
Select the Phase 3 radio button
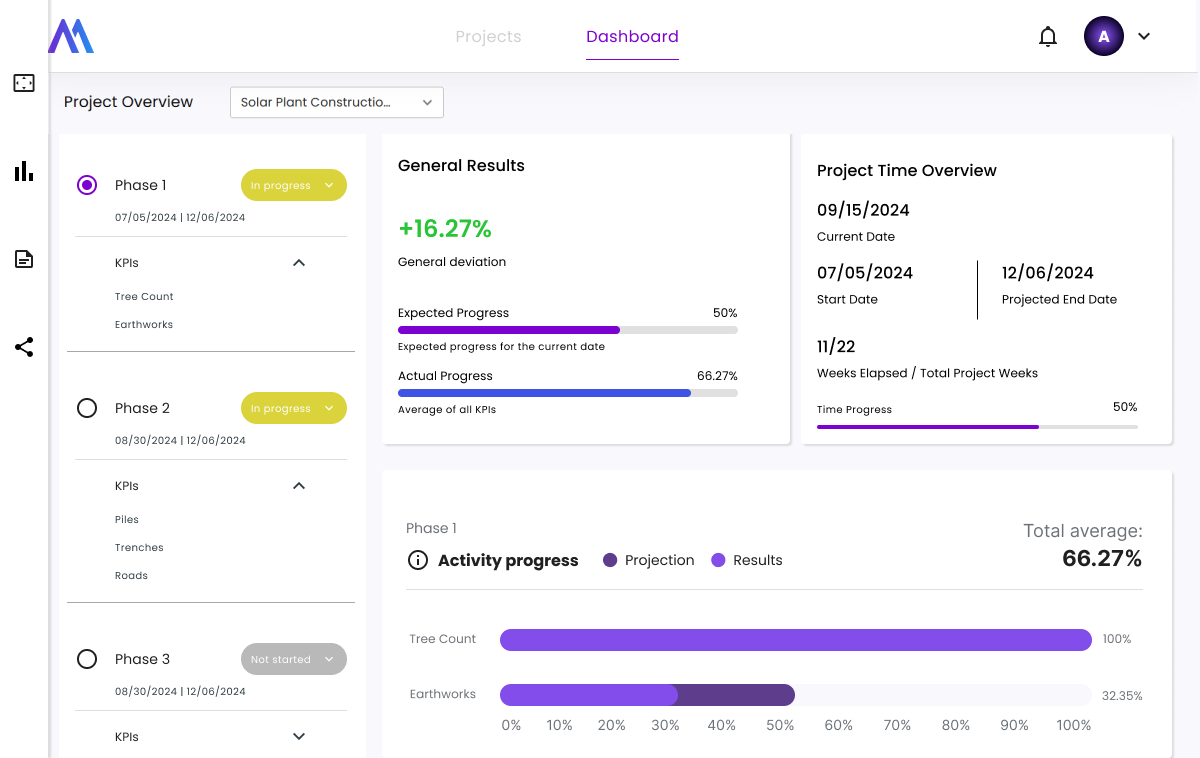pos(87,659)
